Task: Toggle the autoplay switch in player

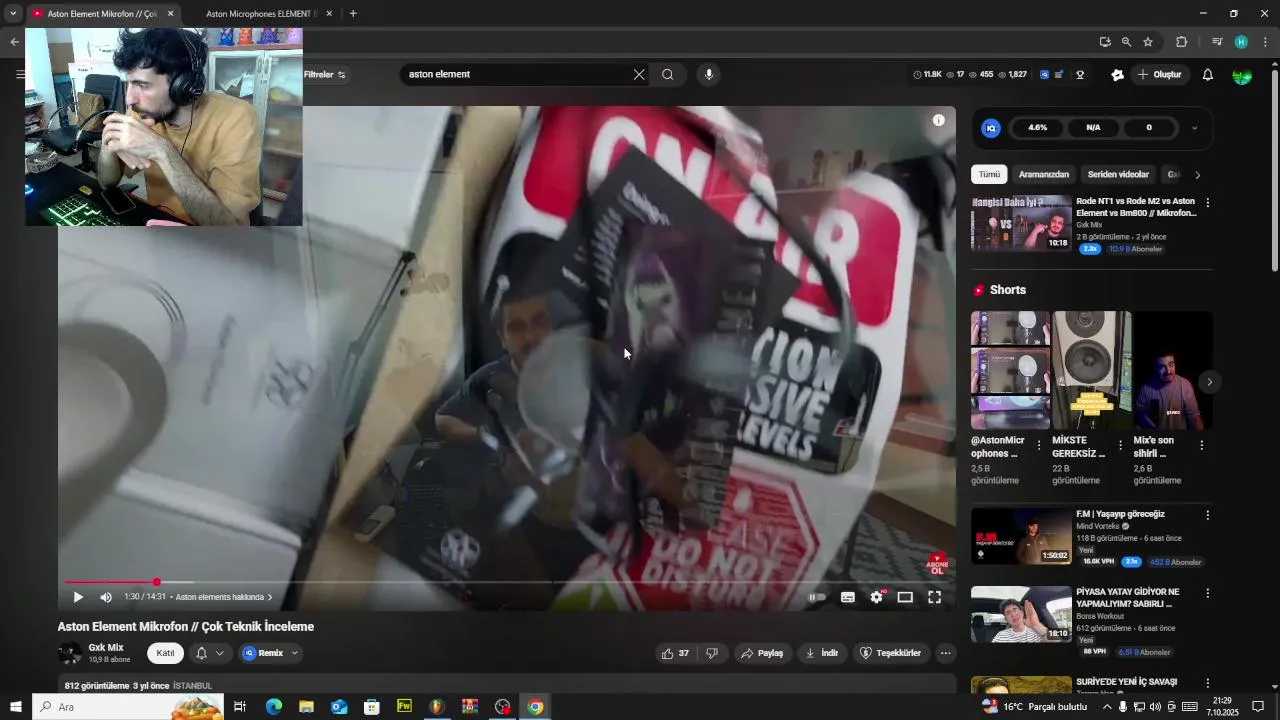Action: (x=817, y=597)
